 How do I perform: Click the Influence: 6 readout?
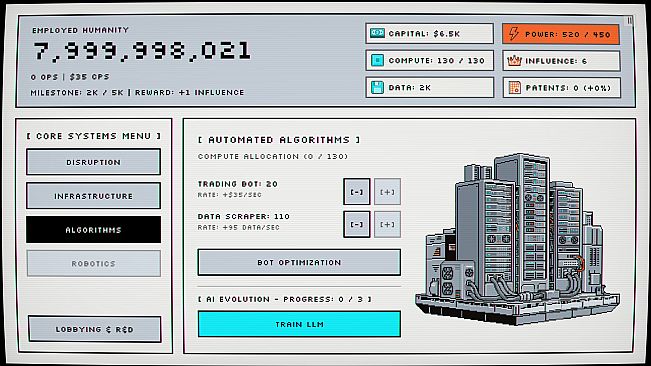[561, 61]
